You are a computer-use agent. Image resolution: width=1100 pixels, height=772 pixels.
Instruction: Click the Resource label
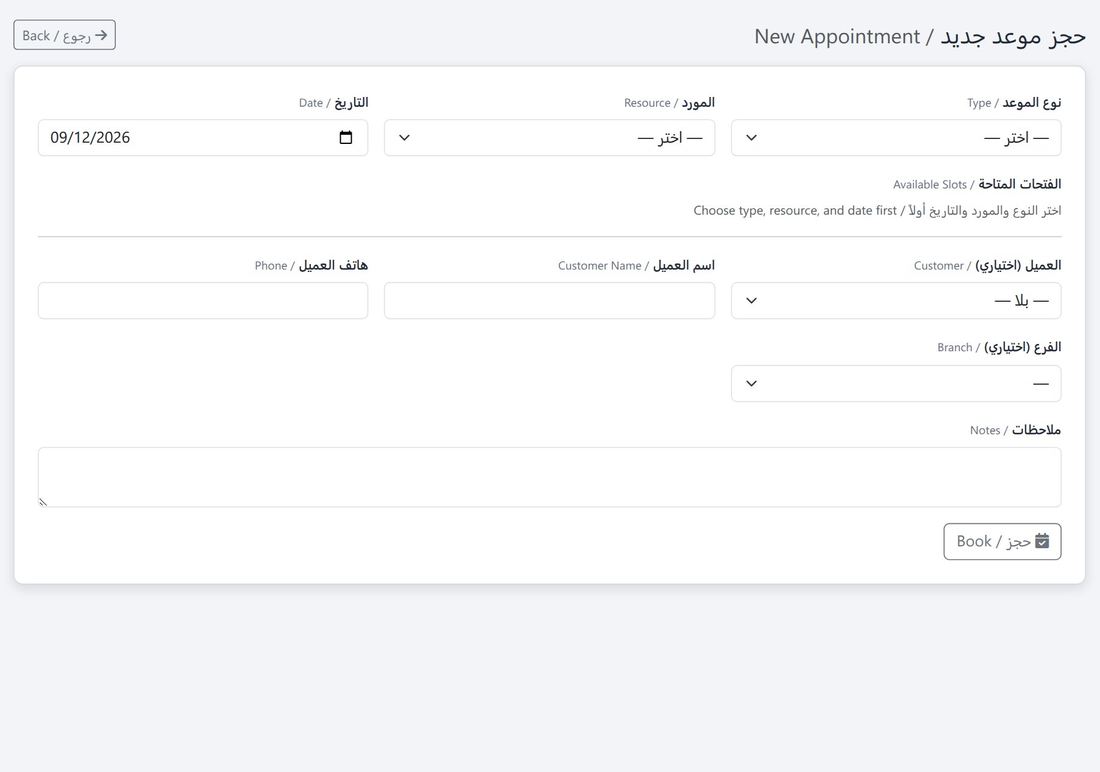click(669, 102)
